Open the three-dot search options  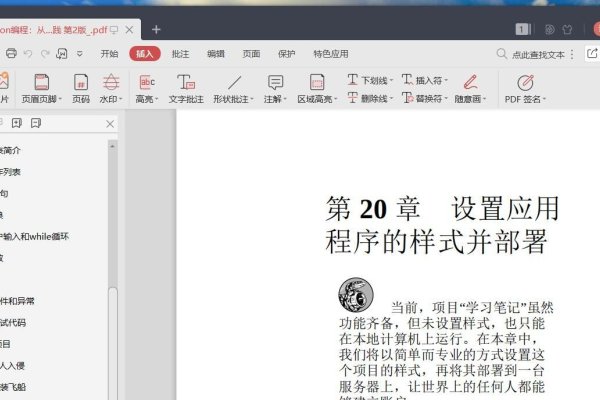tap(572, 54)
